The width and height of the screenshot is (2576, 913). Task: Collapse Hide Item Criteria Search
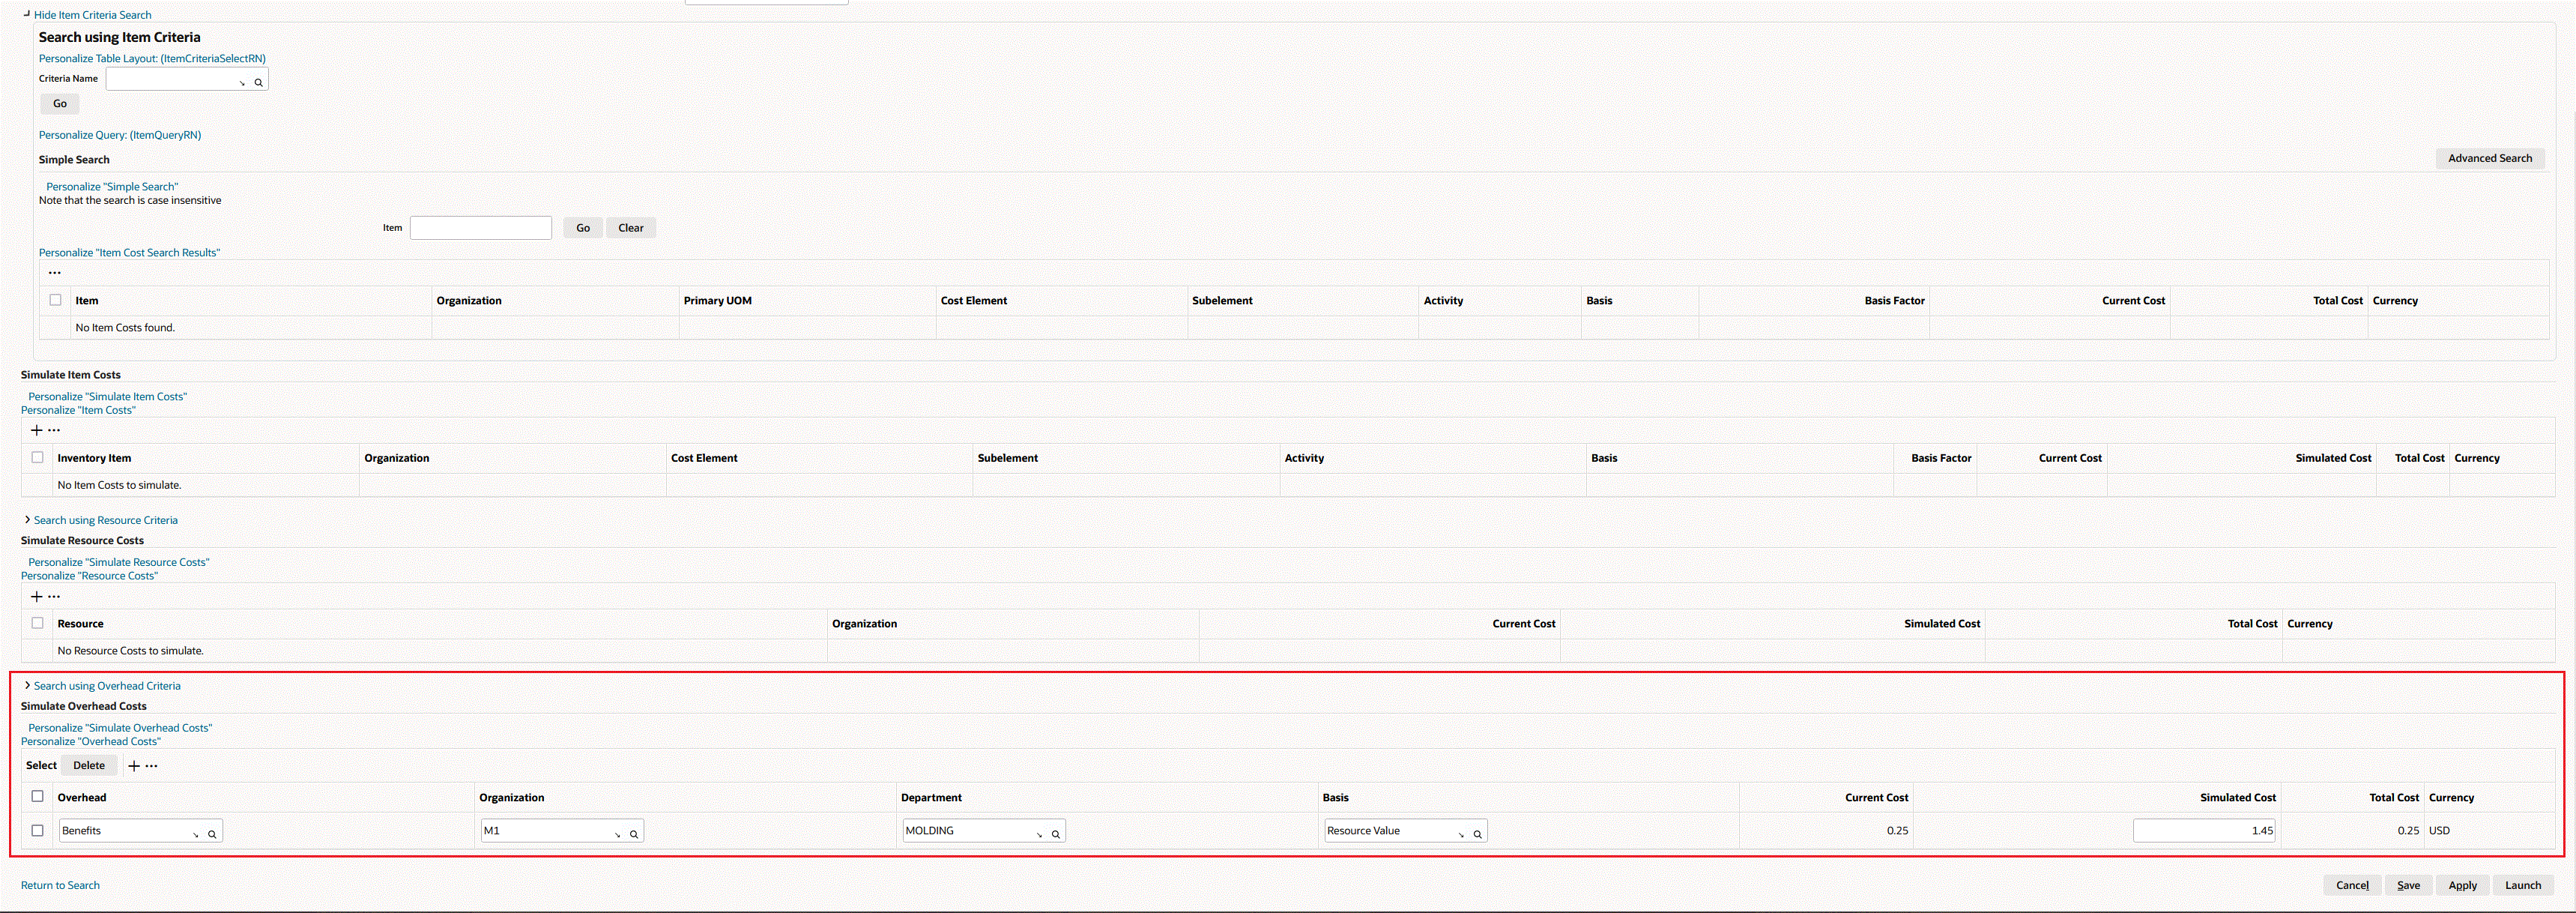(x=92, y=15)
